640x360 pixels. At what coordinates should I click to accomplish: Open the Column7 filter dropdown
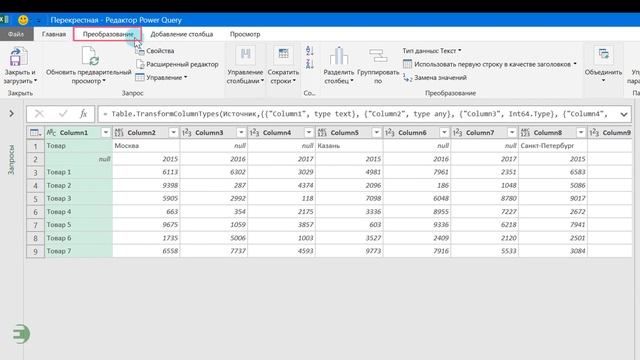[x=512, y=132]
